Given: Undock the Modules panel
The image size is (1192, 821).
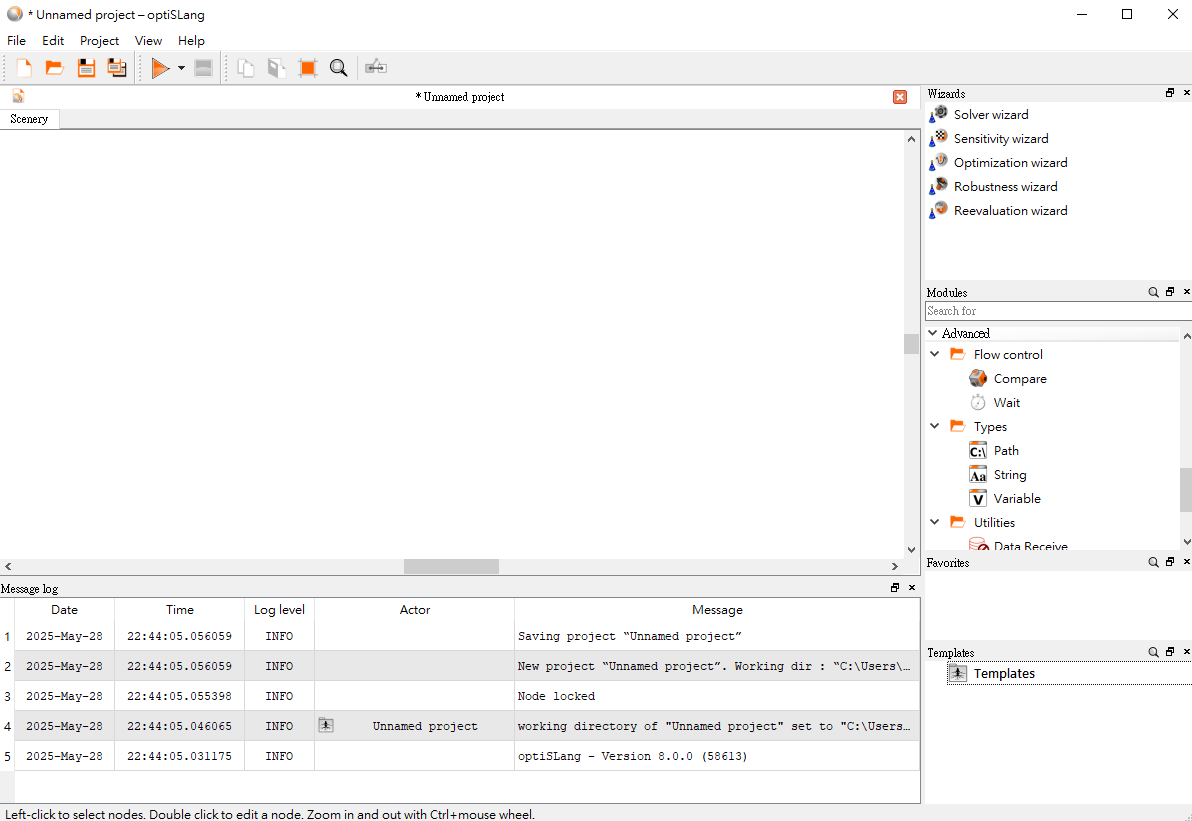Looking at the screenshot, I should (1170, 292).
